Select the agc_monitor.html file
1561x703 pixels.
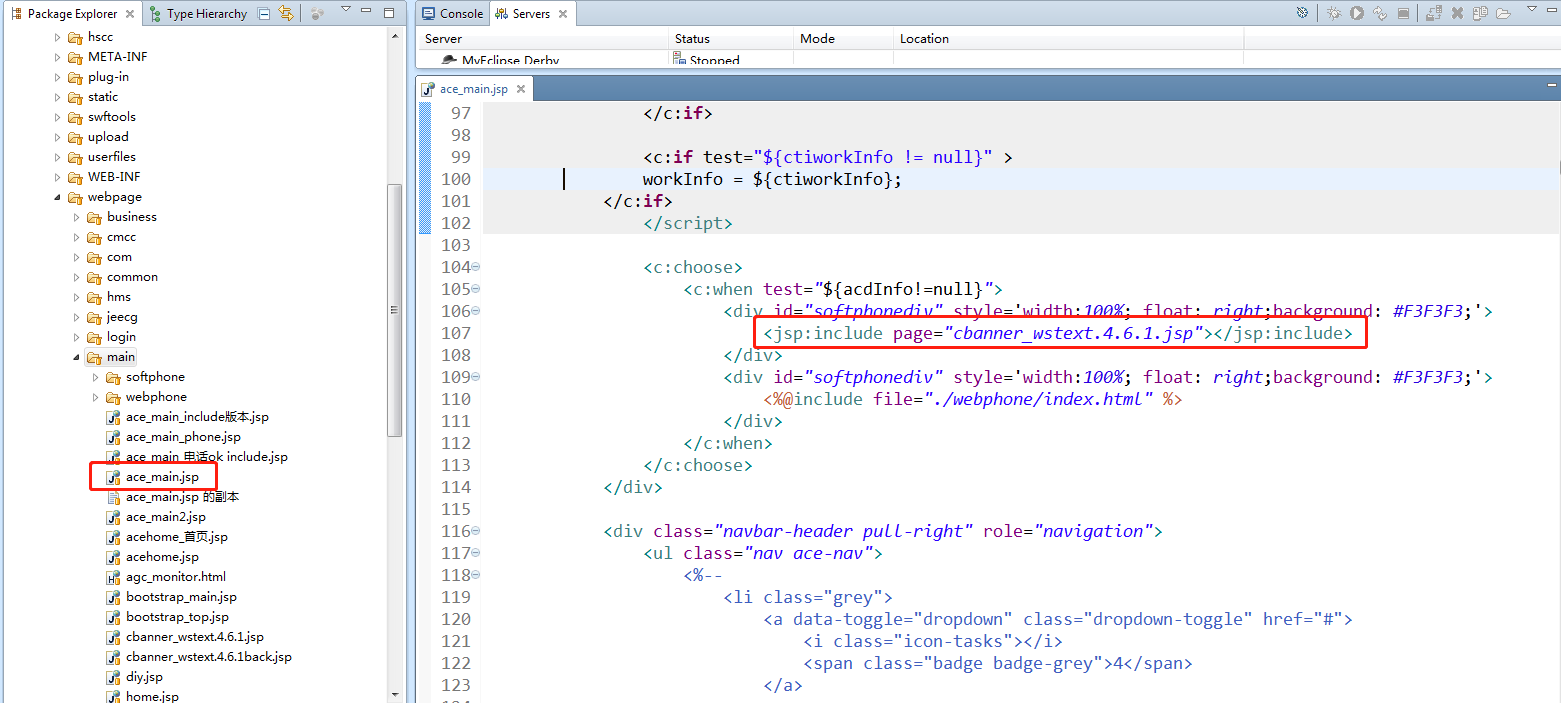pyautogui.click(x=176, y=577)
